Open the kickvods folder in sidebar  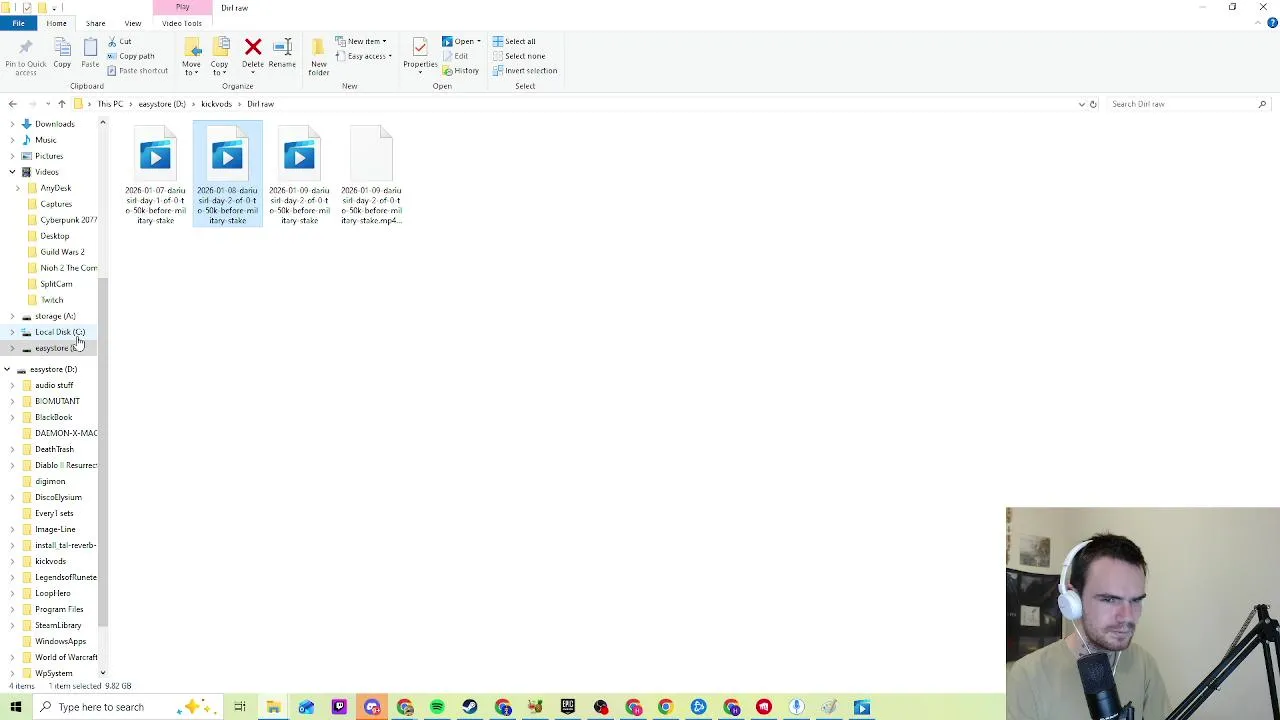(50, 561)
